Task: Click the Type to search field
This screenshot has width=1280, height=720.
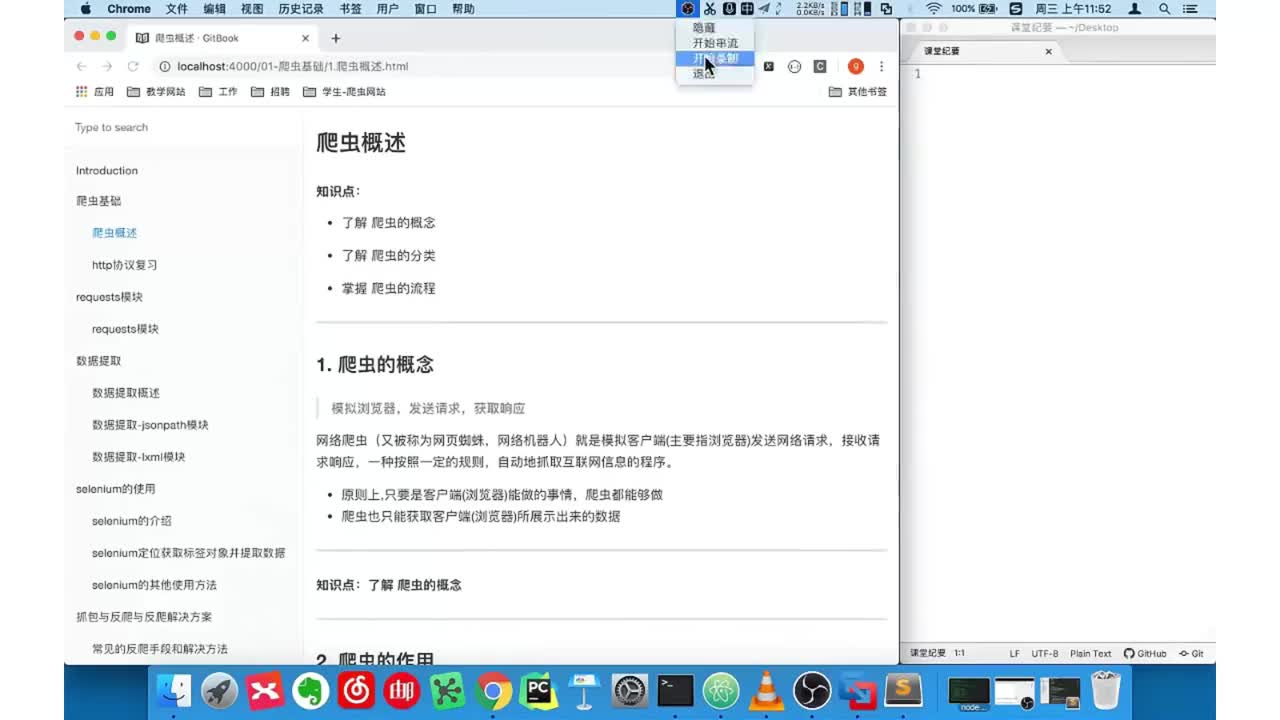Action: [x=183, y=127]
